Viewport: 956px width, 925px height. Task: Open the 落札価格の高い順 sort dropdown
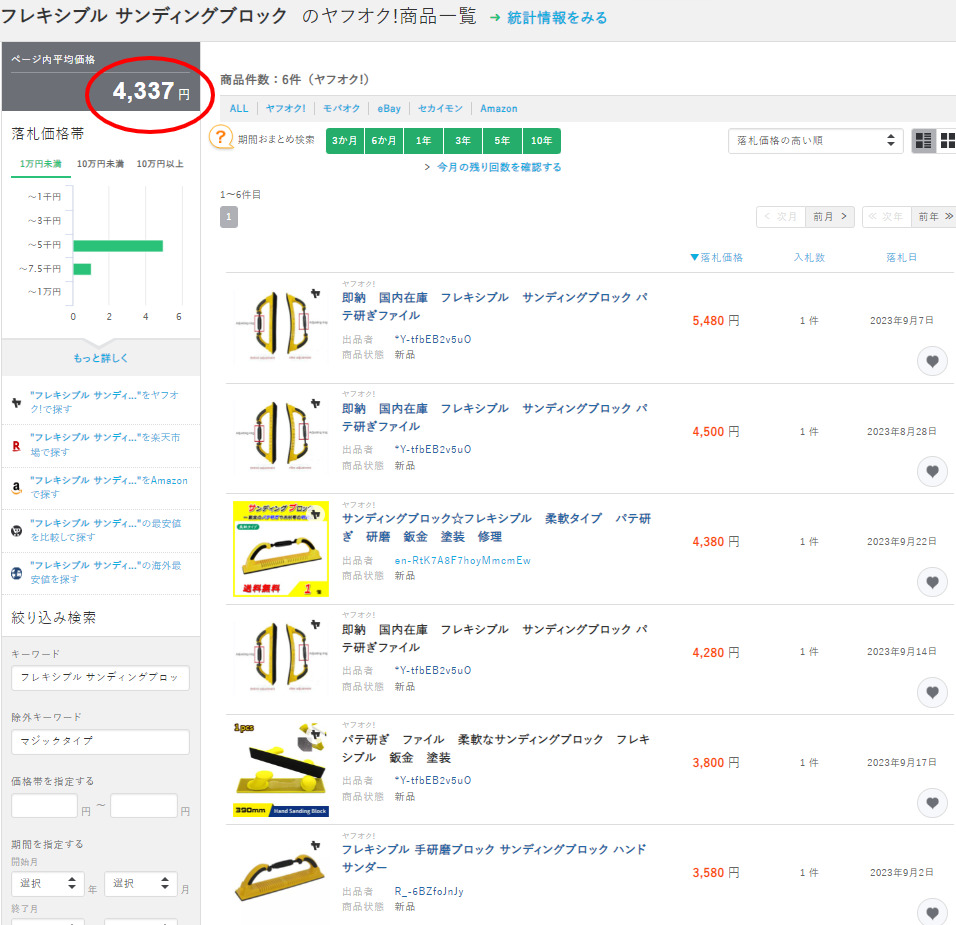pos(815,141)
